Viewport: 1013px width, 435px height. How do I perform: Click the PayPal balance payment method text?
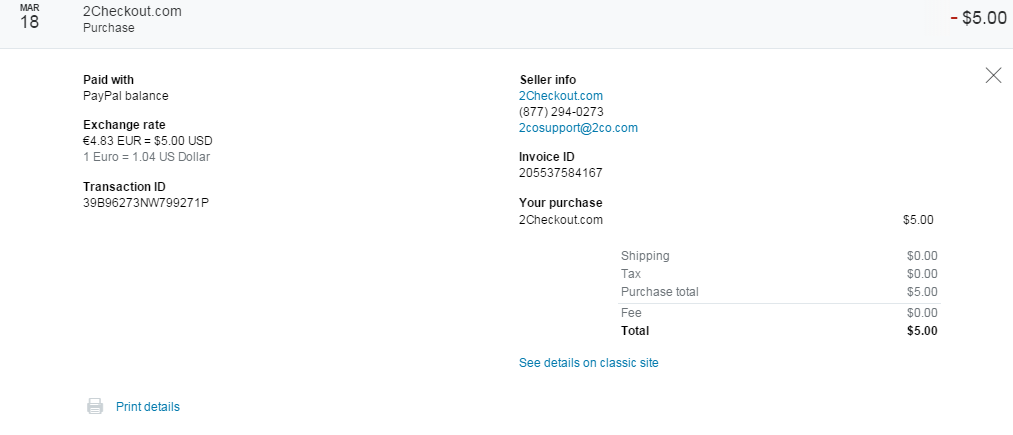click(125, 96)
